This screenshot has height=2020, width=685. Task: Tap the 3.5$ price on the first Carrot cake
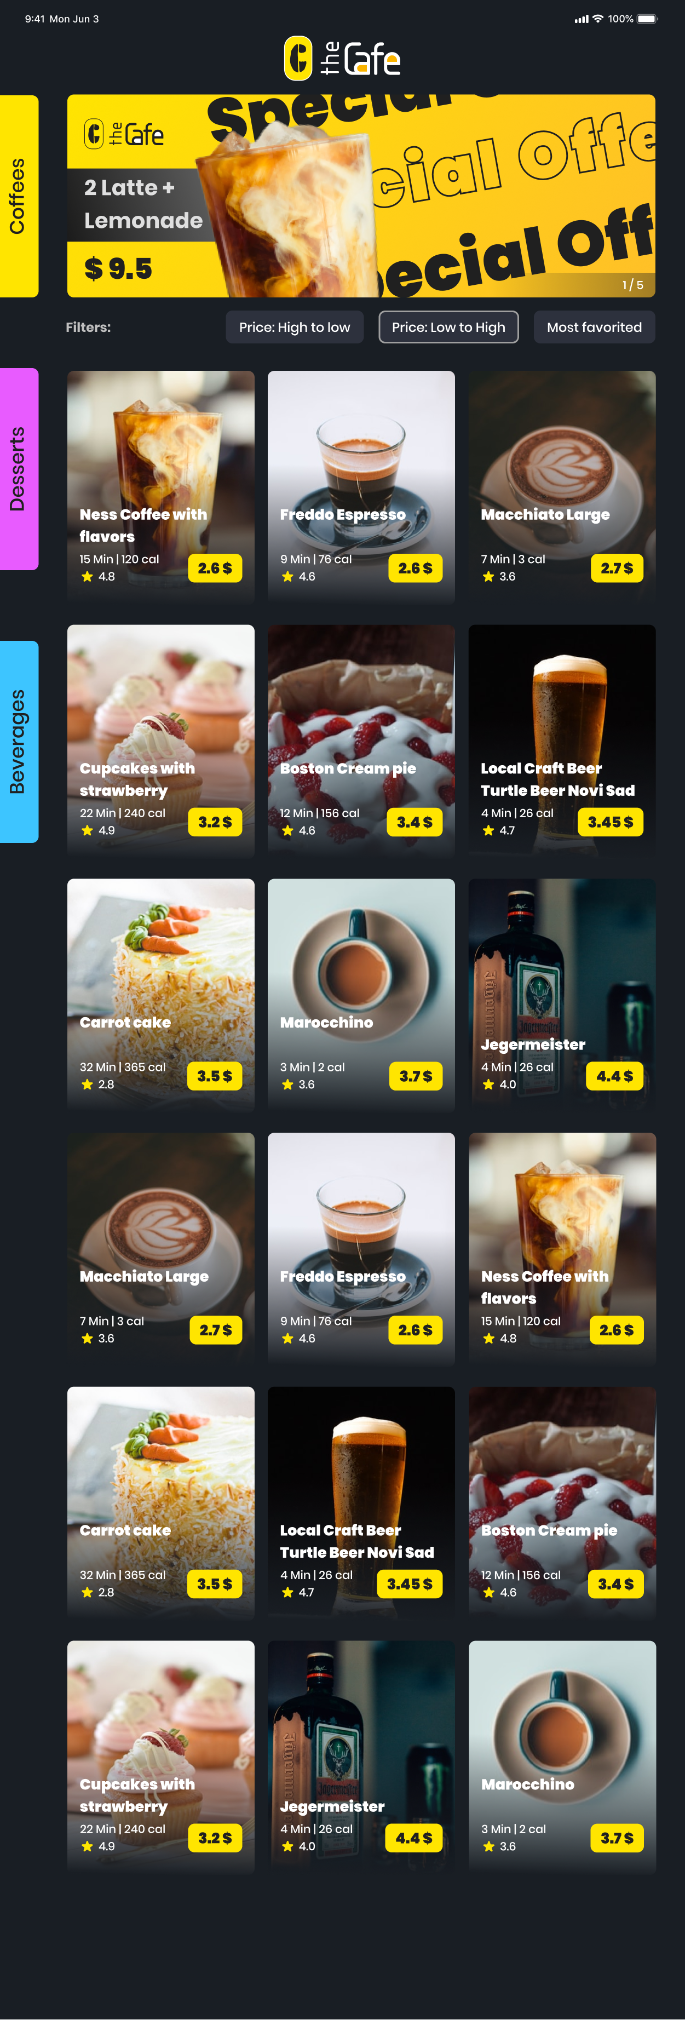pyautogui.click(x=215, y=1076)
